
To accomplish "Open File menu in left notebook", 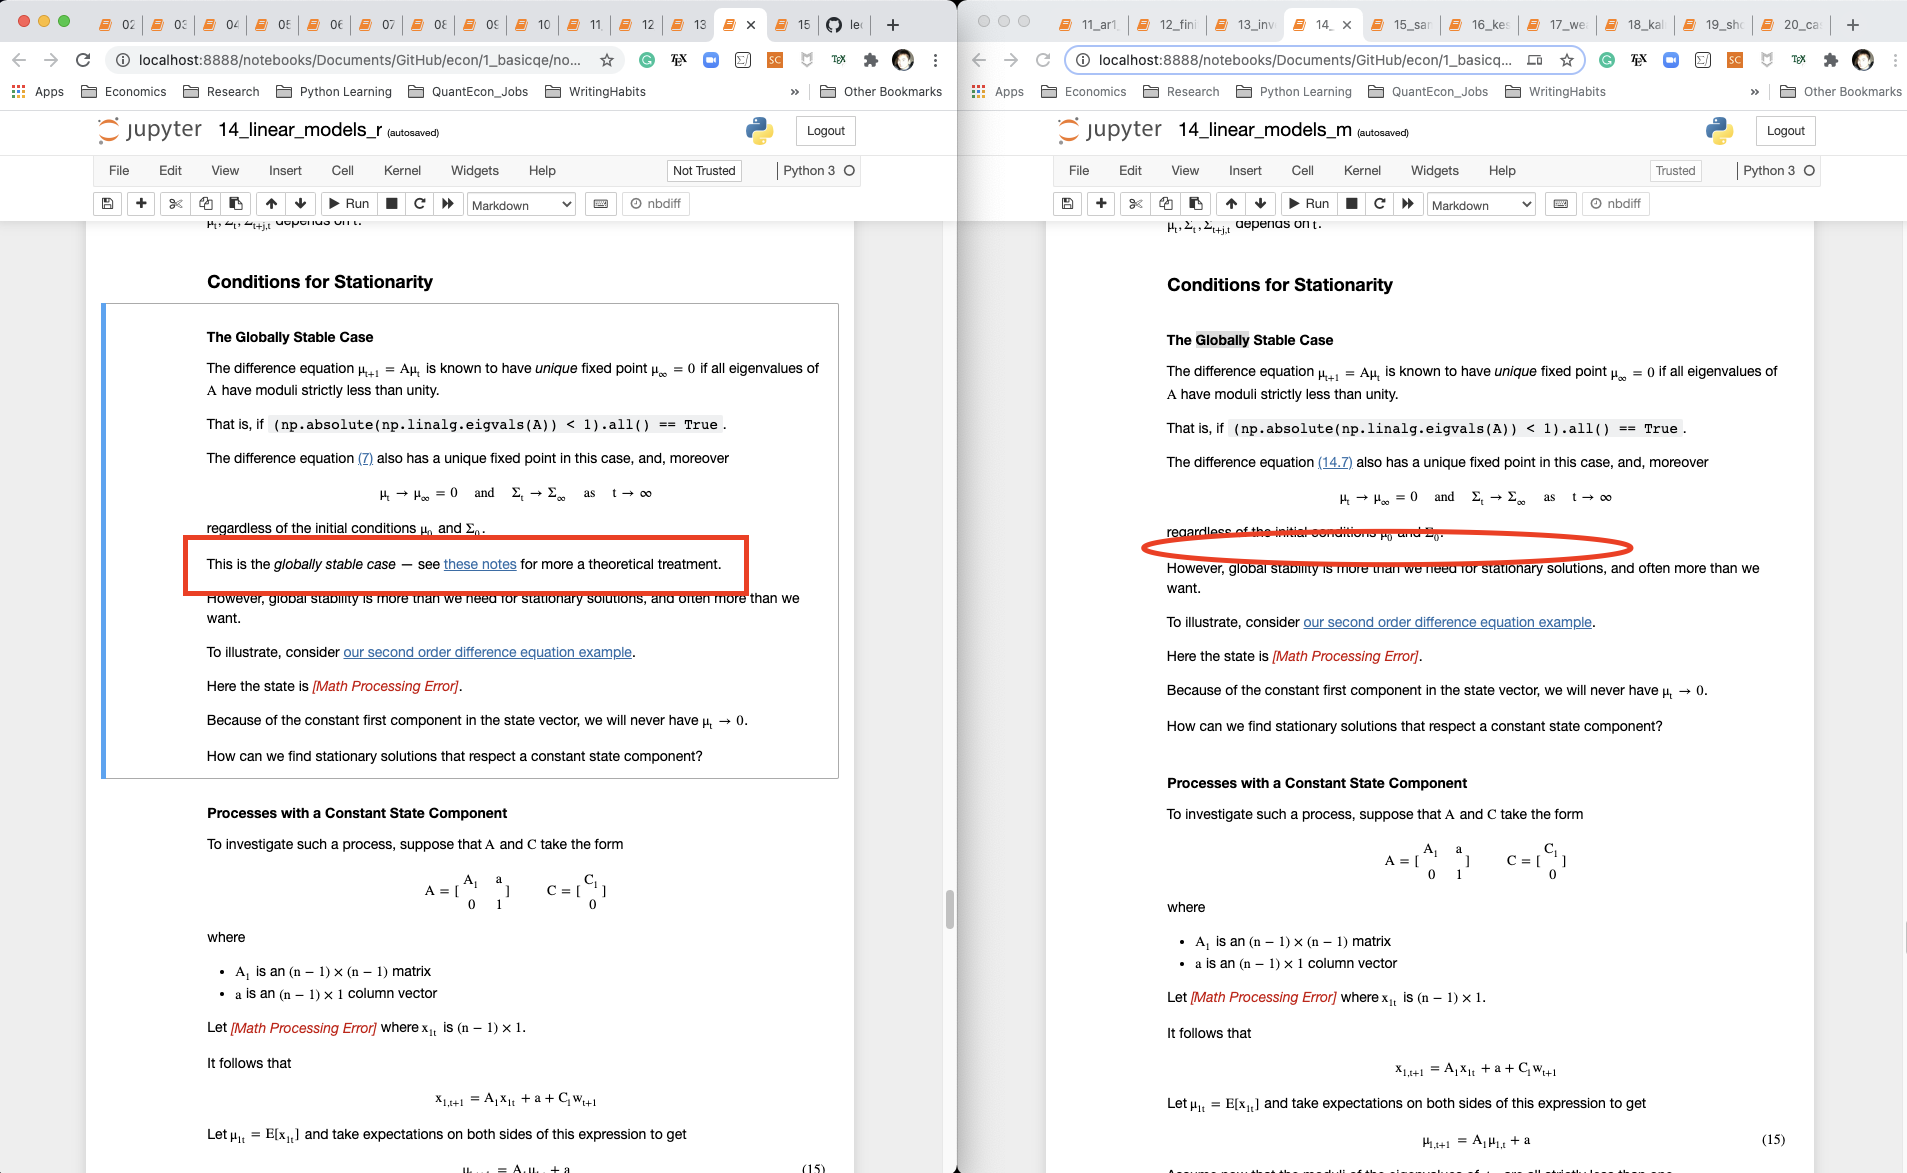I will [x=119, y=170].
